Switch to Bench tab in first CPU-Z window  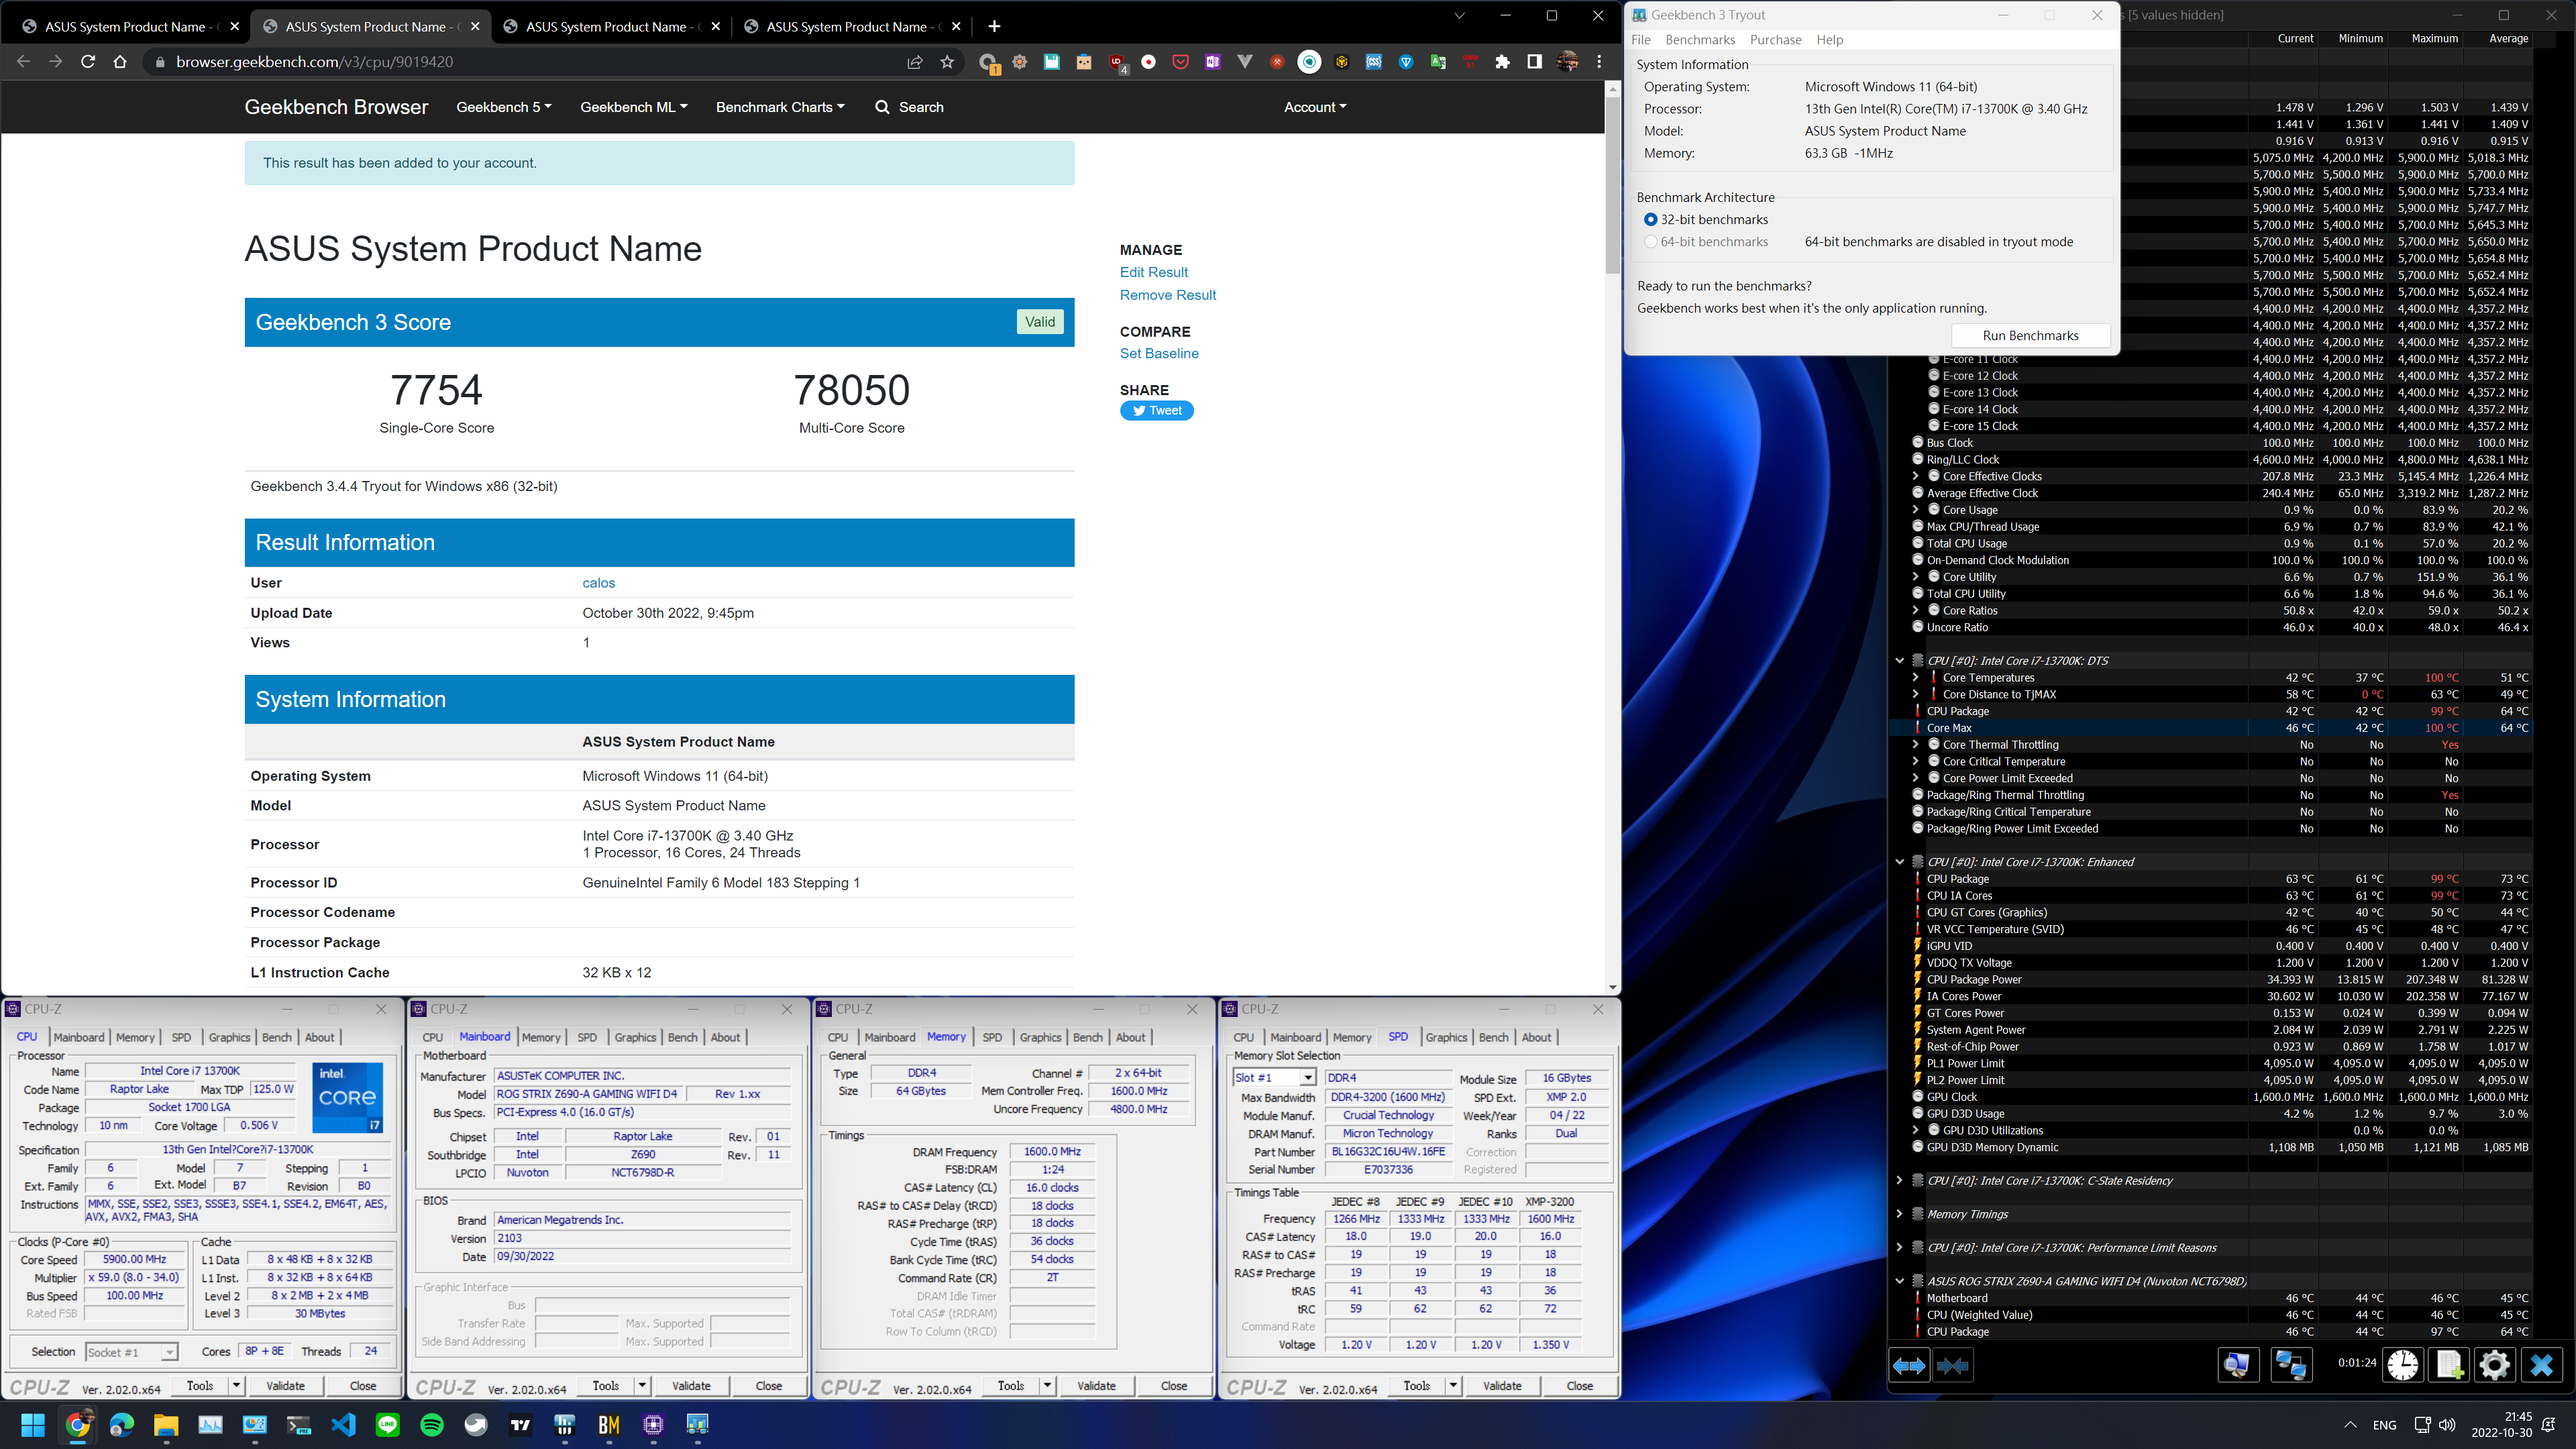click(x=277, y=1037)
